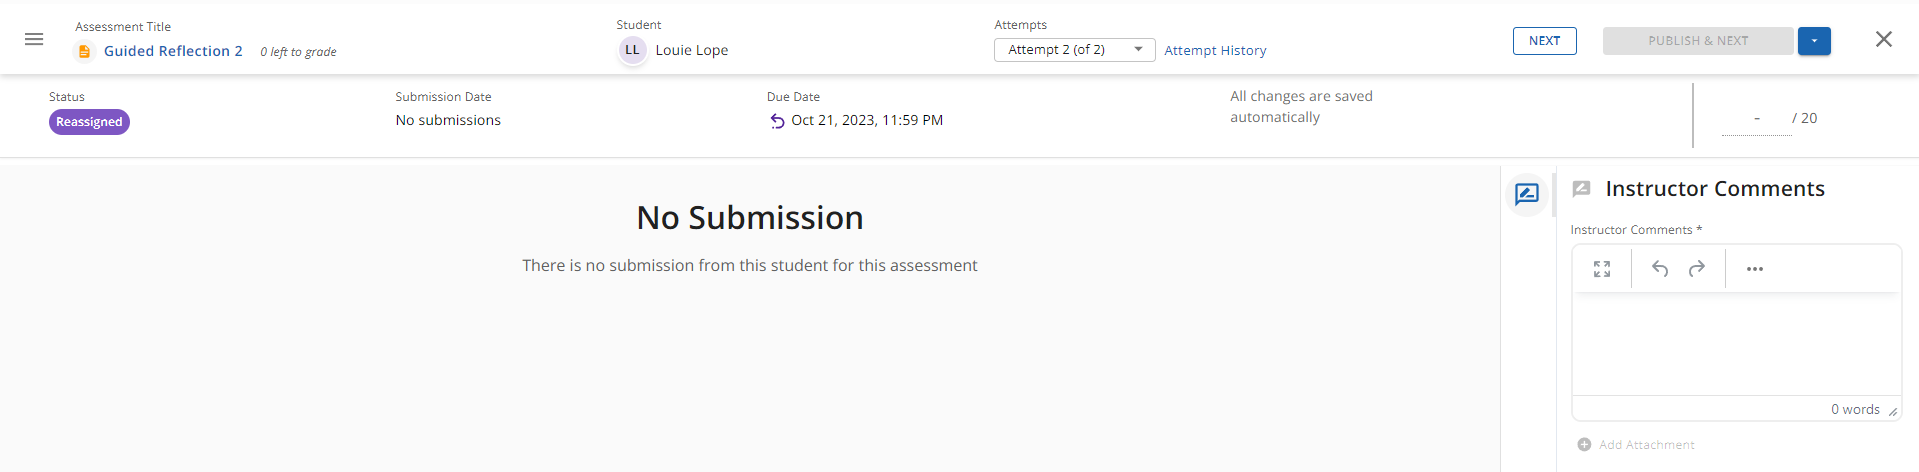
Task: Open the hamburger navigation menu
Action: tap(34, 39)
